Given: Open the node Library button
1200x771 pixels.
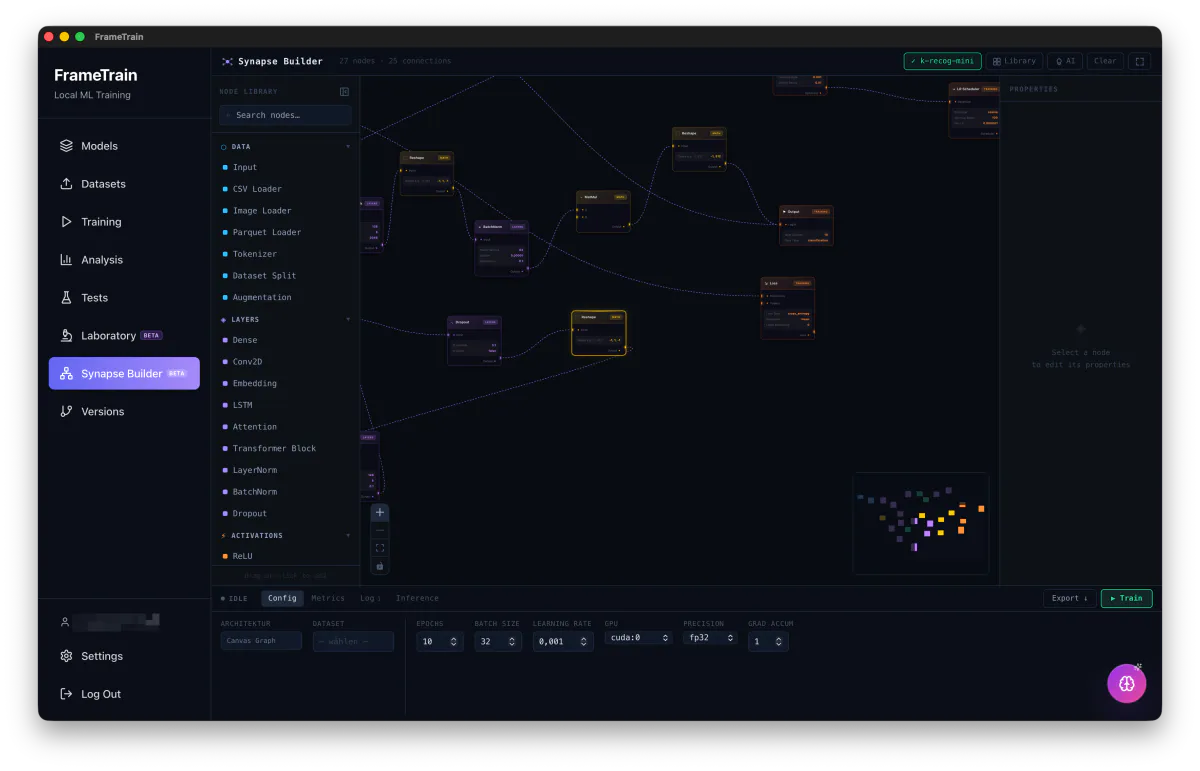Looking at the screenshot, I should [1014, 61].
